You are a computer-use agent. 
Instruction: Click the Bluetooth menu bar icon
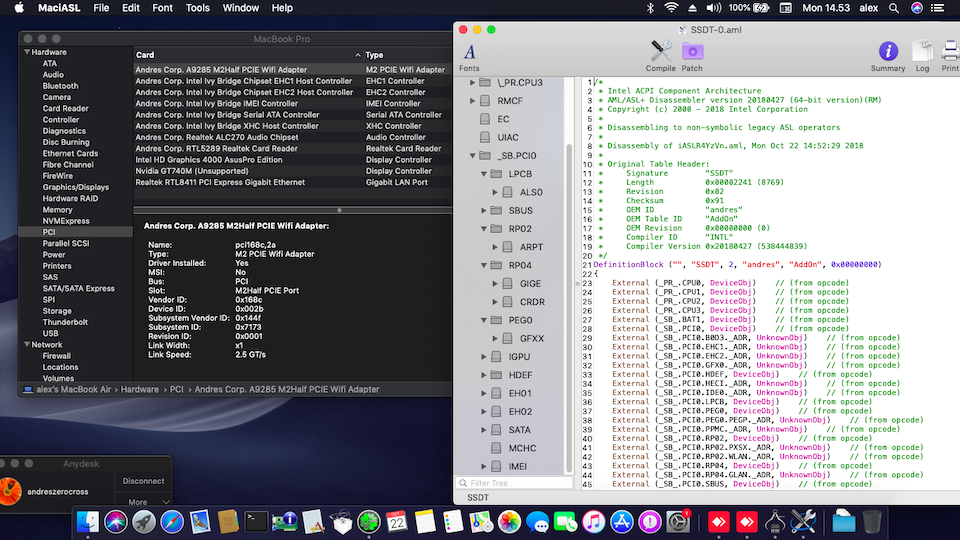tap(648, 8)
